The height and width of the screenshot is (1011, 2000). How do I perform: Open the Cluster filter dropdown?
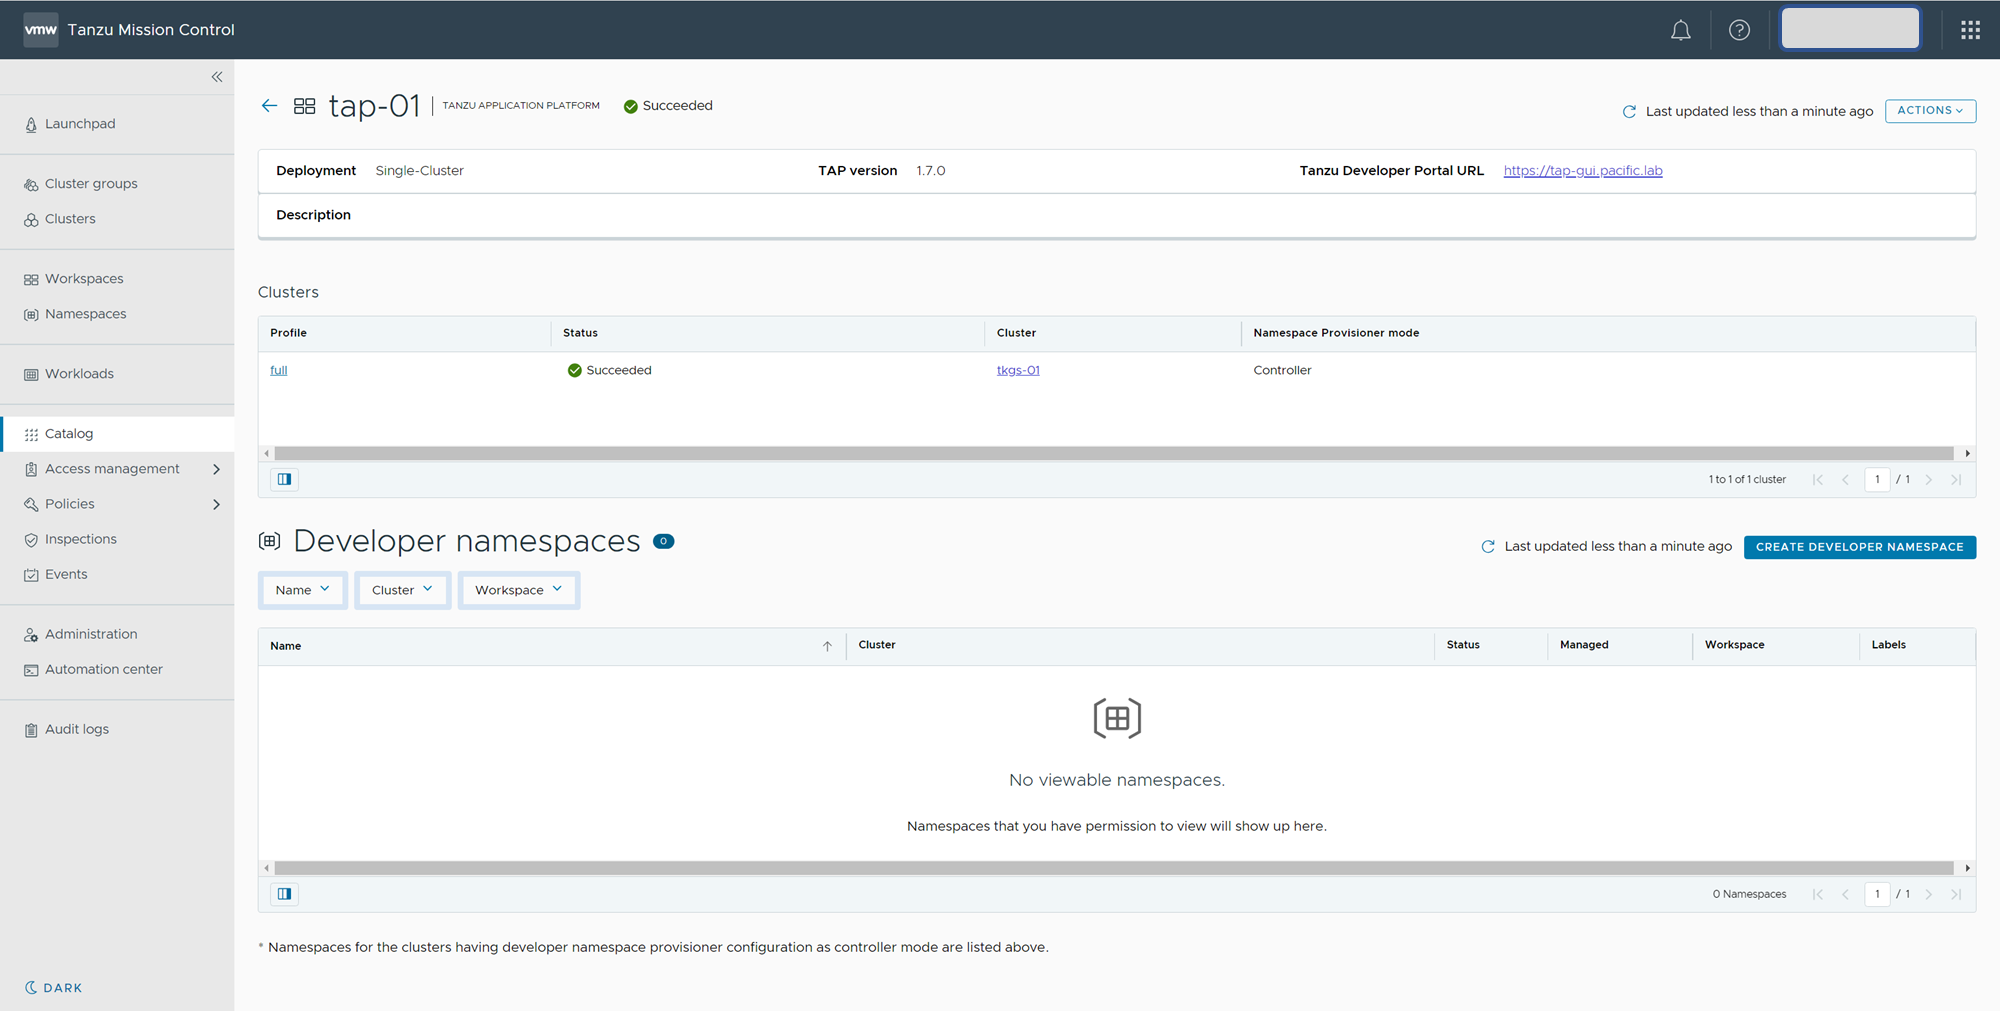point(402,590)
